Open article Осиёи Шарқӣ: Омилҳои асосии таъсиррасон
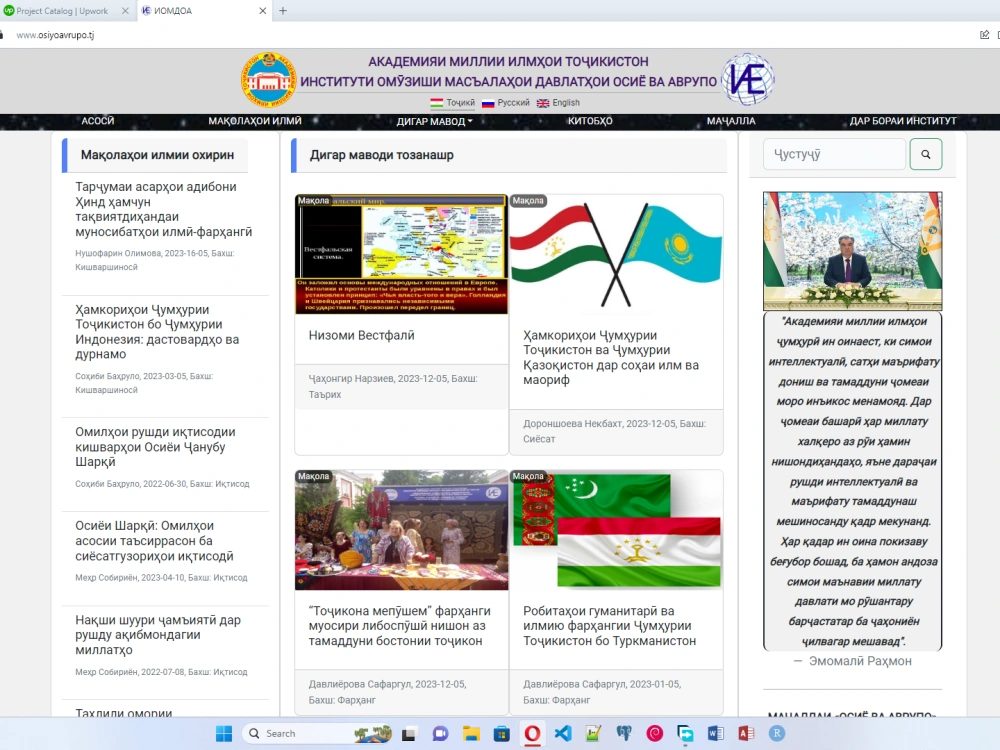 point(154,541)
